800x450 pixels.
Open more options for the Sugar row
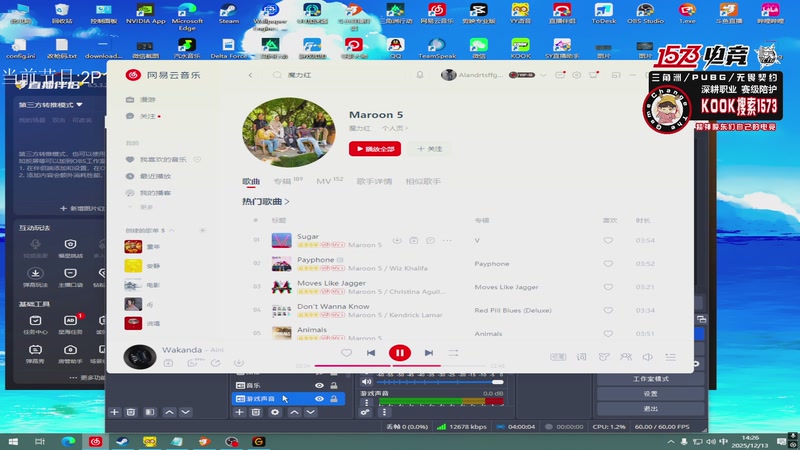click(x=447, y=240)
